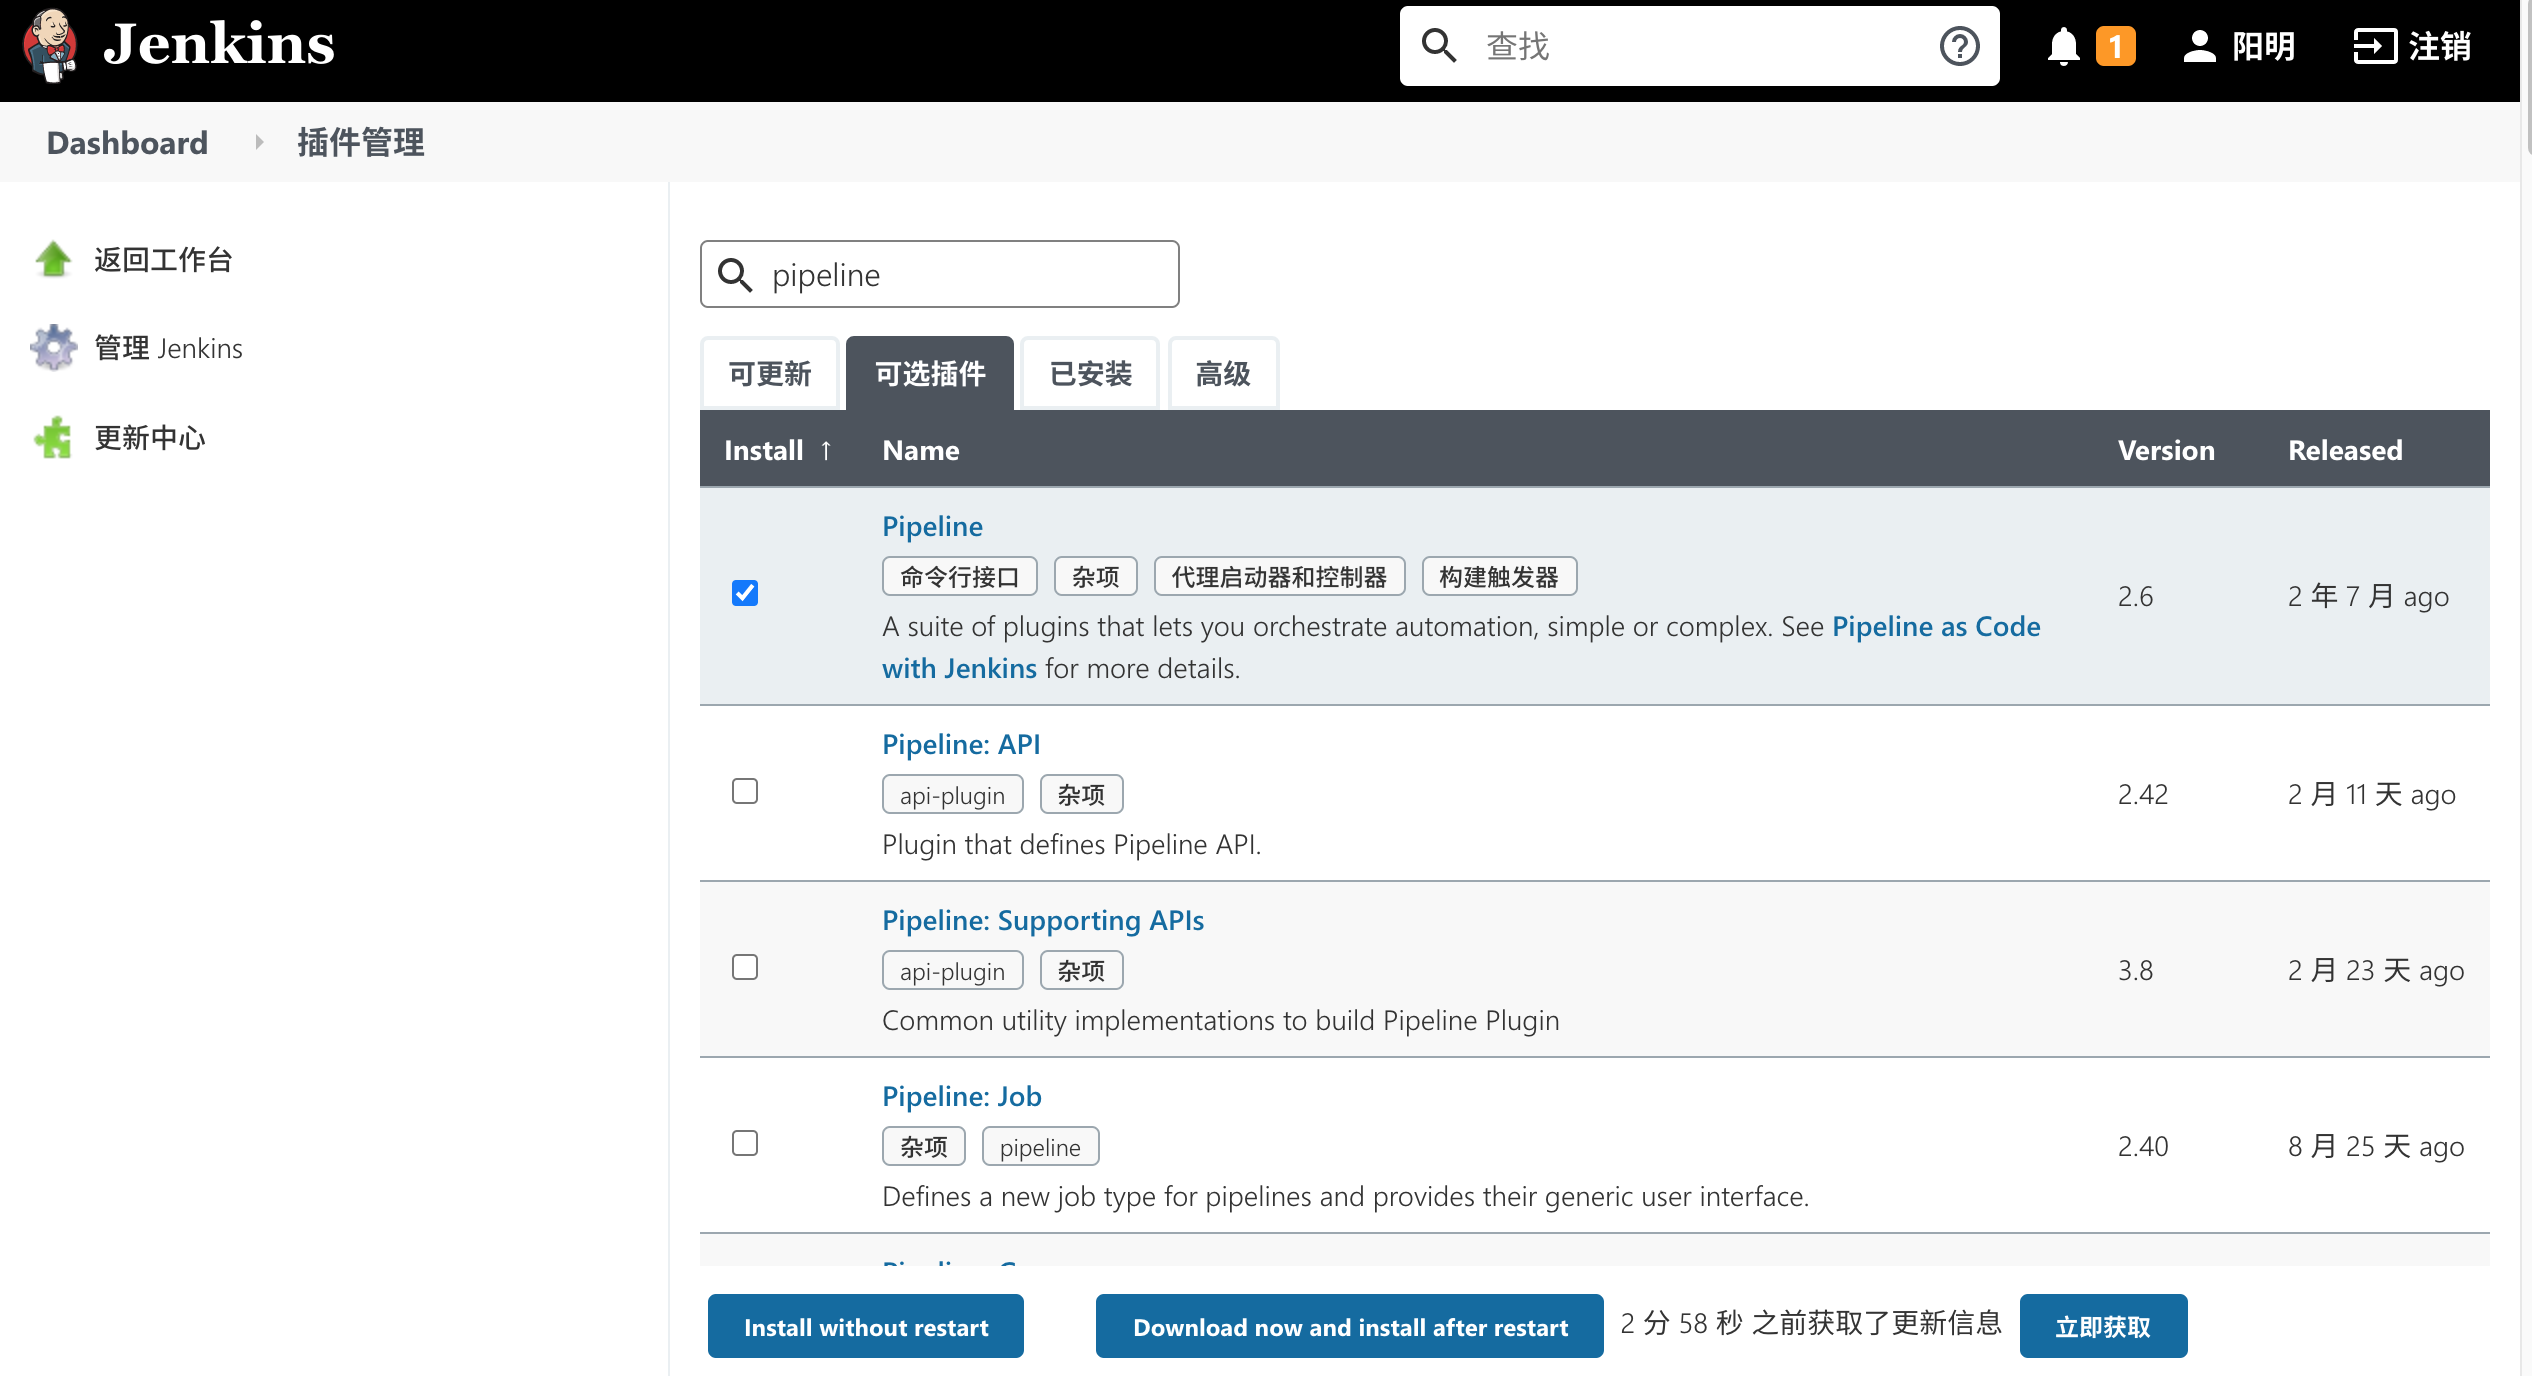Select the 返回工作台 green arrow icon
2532x1376 pixels.
tap(53, 259)
